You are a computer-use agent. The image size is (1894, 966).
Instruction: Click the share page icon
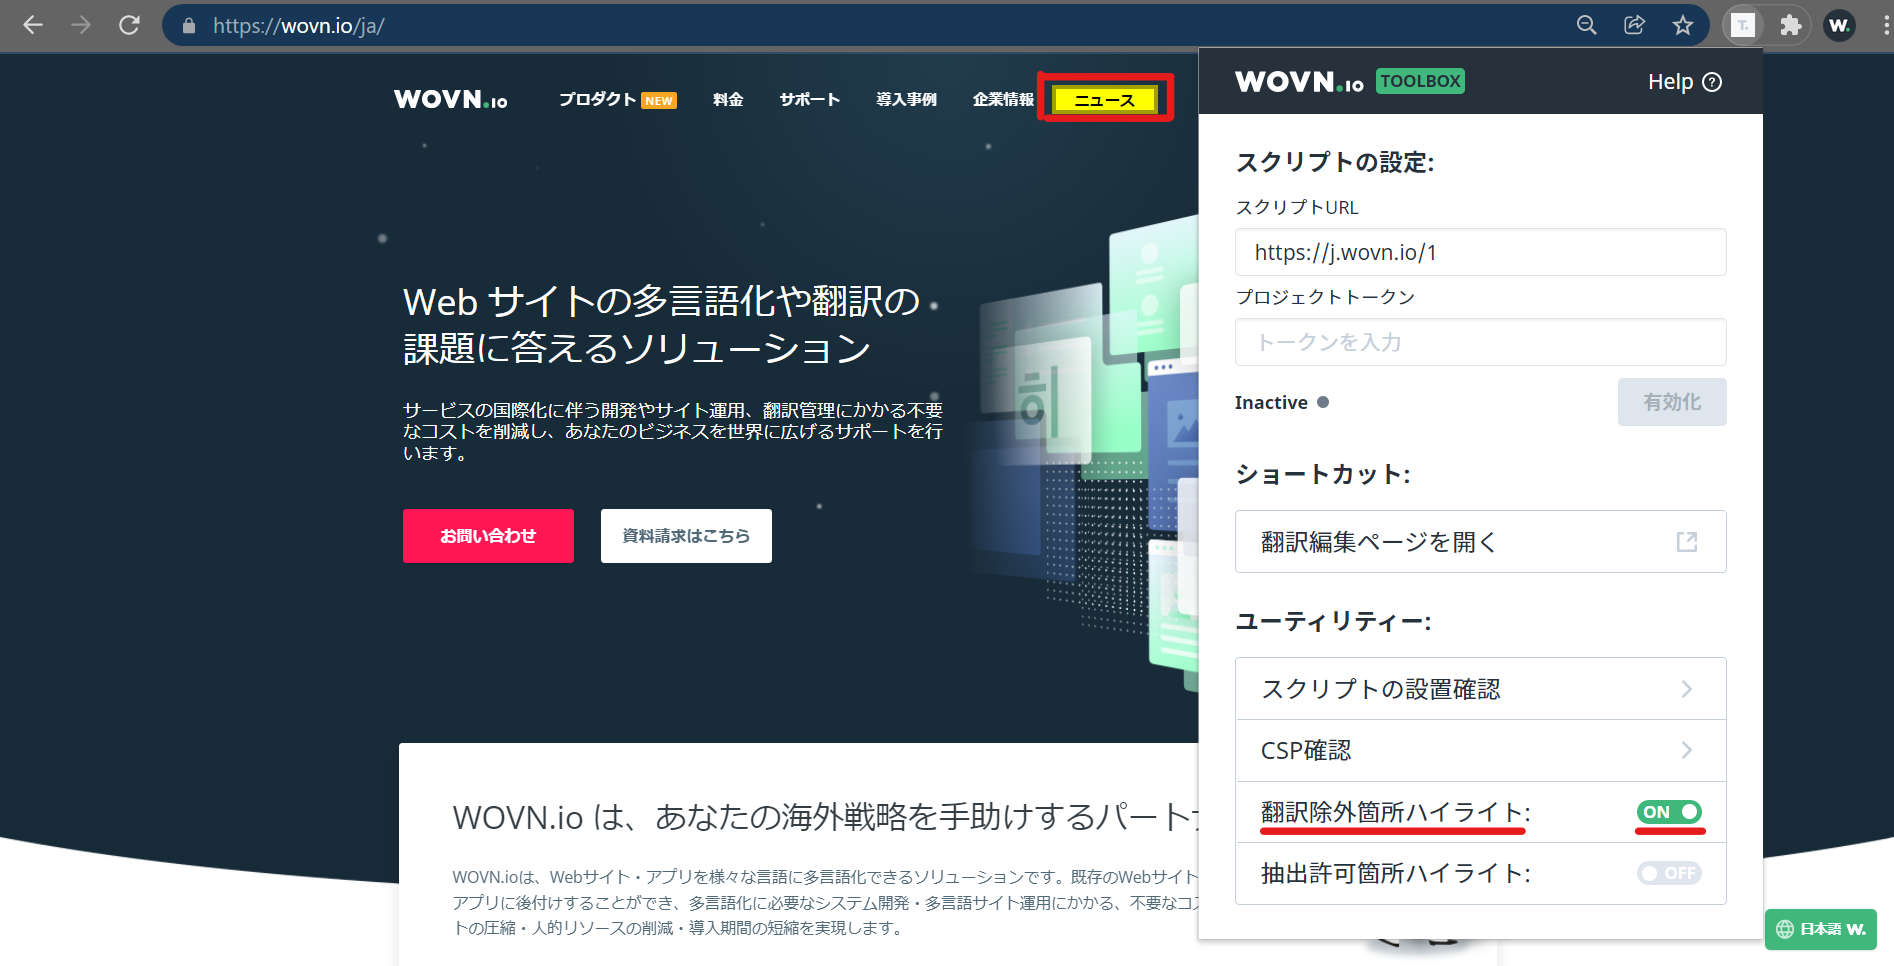(1634, 25)
